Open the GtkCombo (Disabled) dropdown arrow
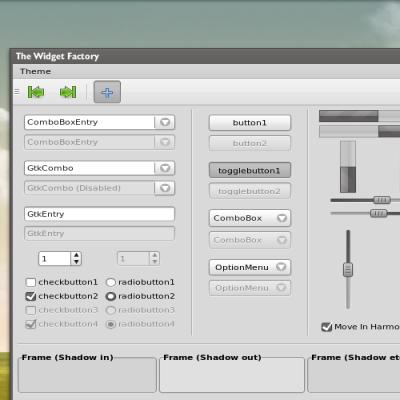Image resolution: width=400 pixels, height=400 pixels. pyautogui.click(x=165, y=188)
